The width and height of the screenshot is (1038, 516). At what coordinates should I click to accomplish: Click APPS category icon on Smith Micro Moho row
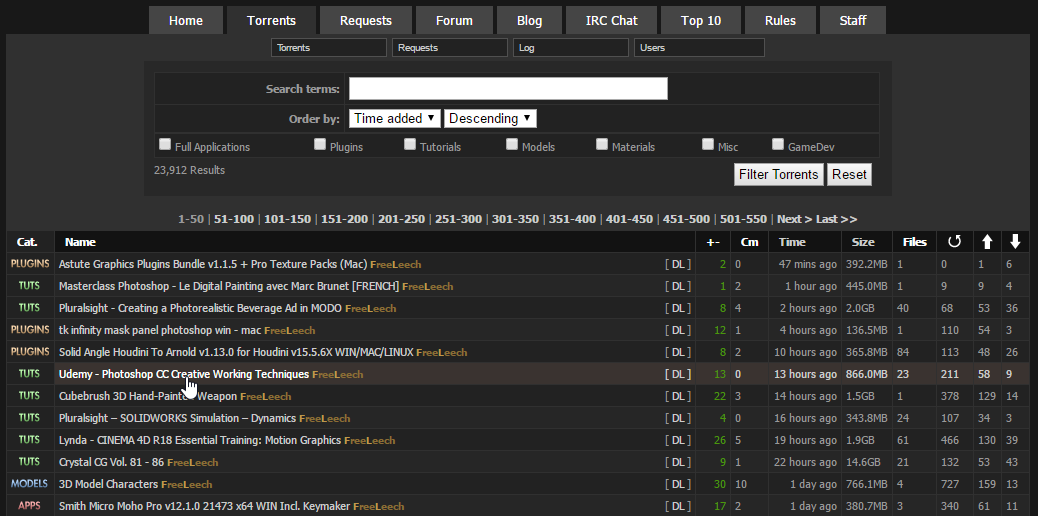click(x=30, y=505)
